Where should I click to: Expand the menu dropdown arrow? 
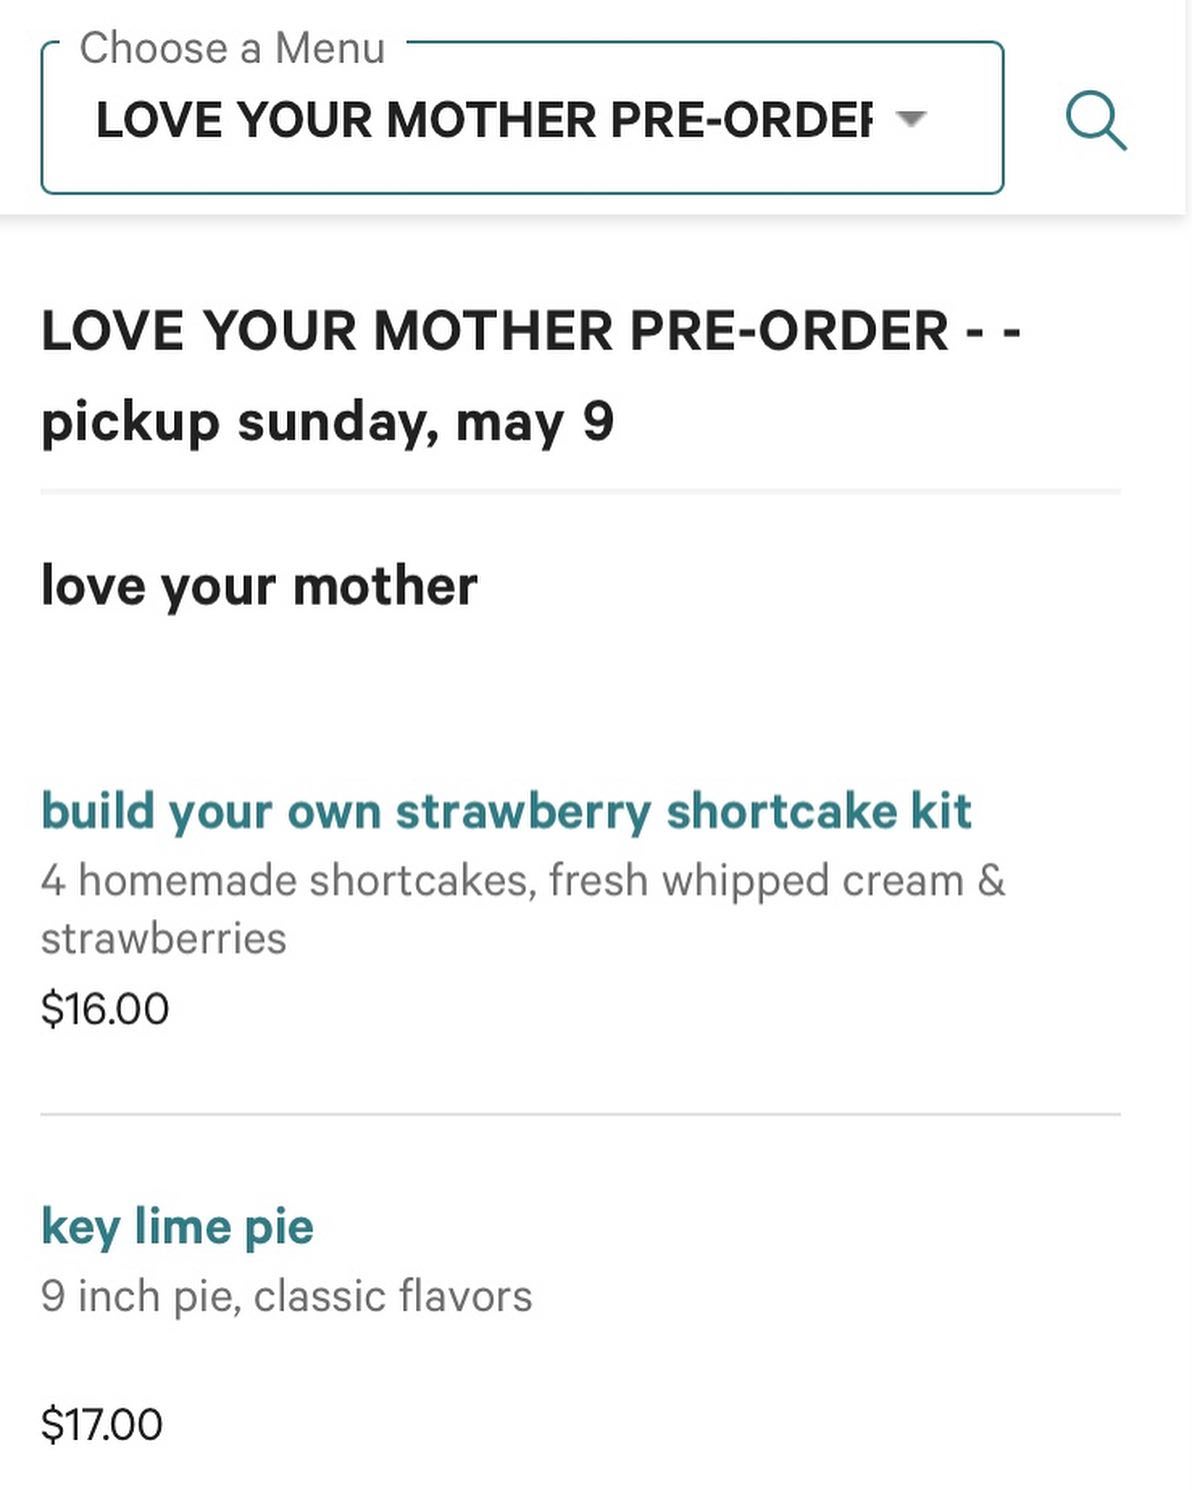911,119
